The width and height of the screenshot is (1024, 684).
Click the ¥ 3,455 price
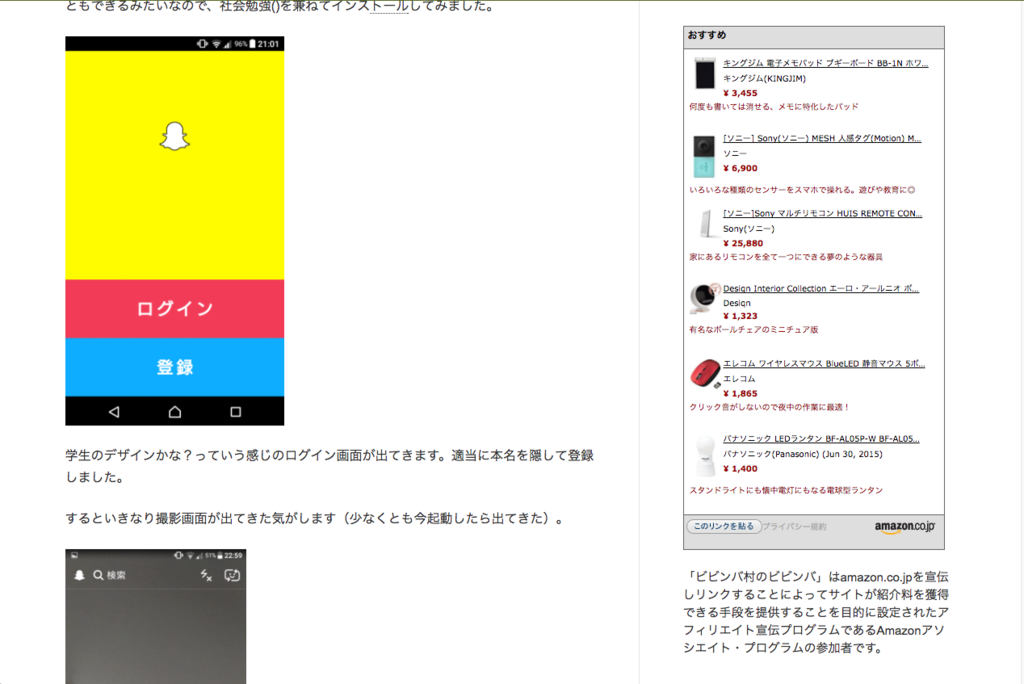740,93
